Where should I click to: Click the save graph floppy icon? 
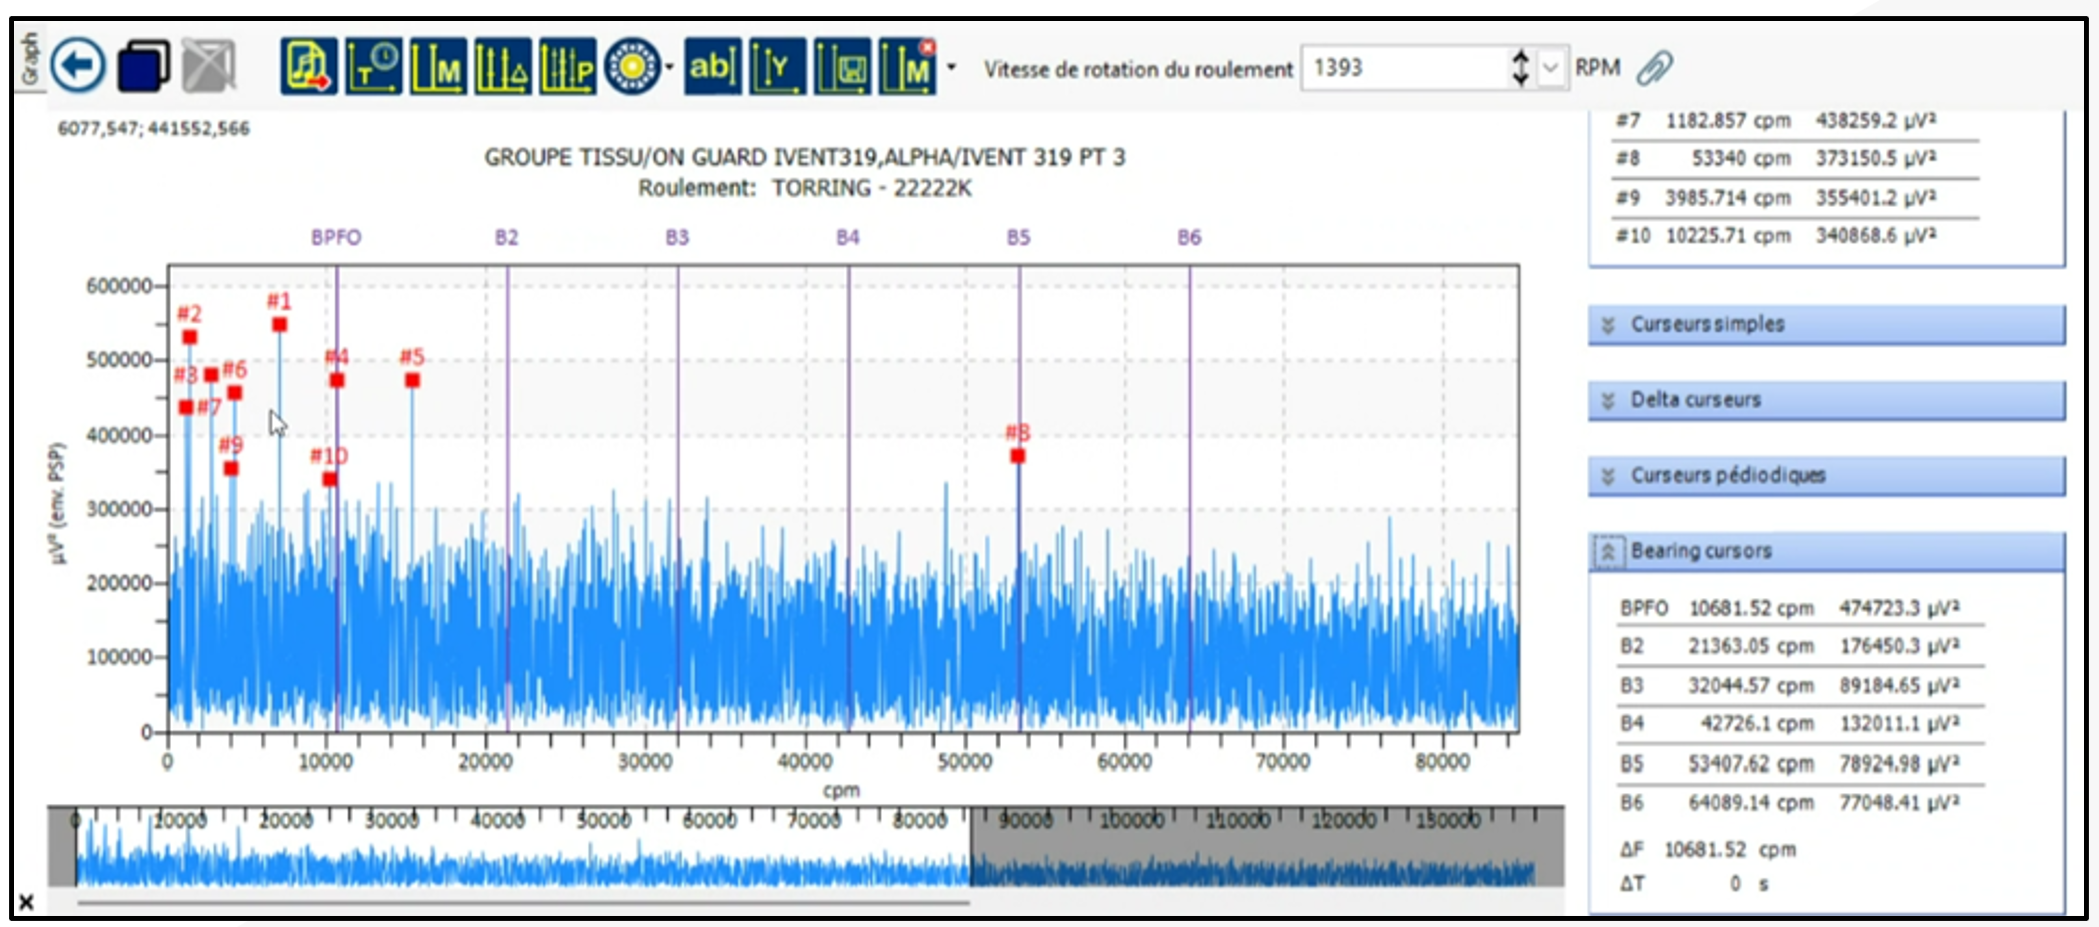[842, 67]
